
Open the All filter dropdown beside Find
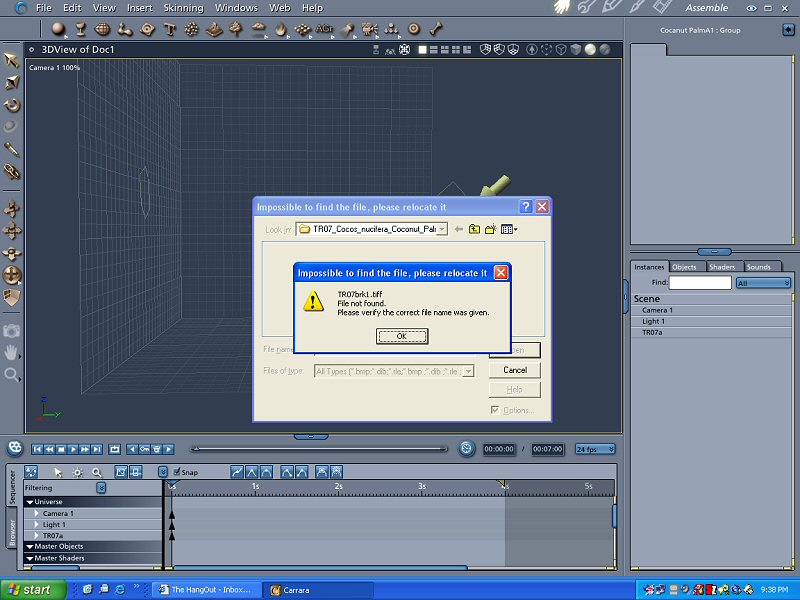coord(763,283)
